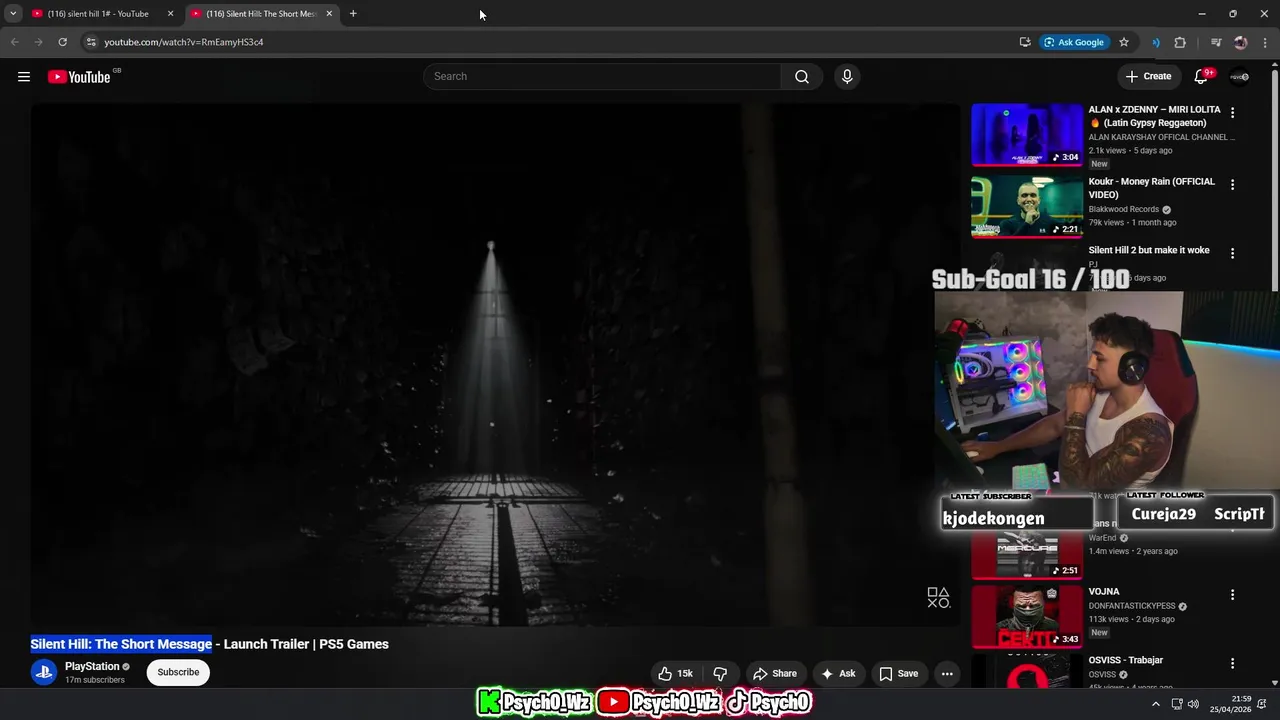Open more actions ellipsis below the video
The width and height of the screenshot is (1280, 720).
click(x=947, y=674)
